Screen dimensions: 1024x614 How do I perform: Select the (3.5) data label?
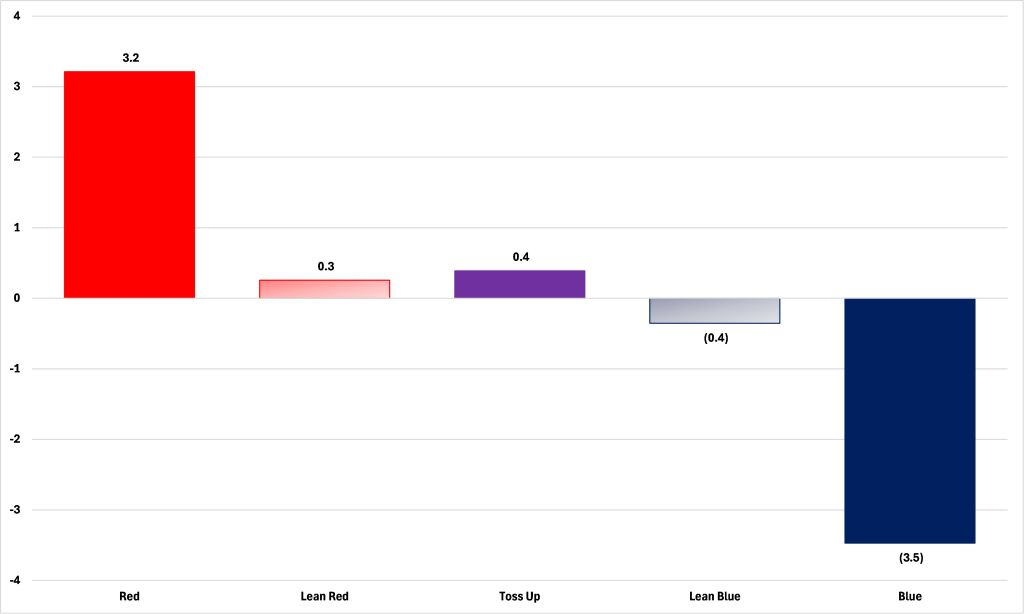coord(911,557)
